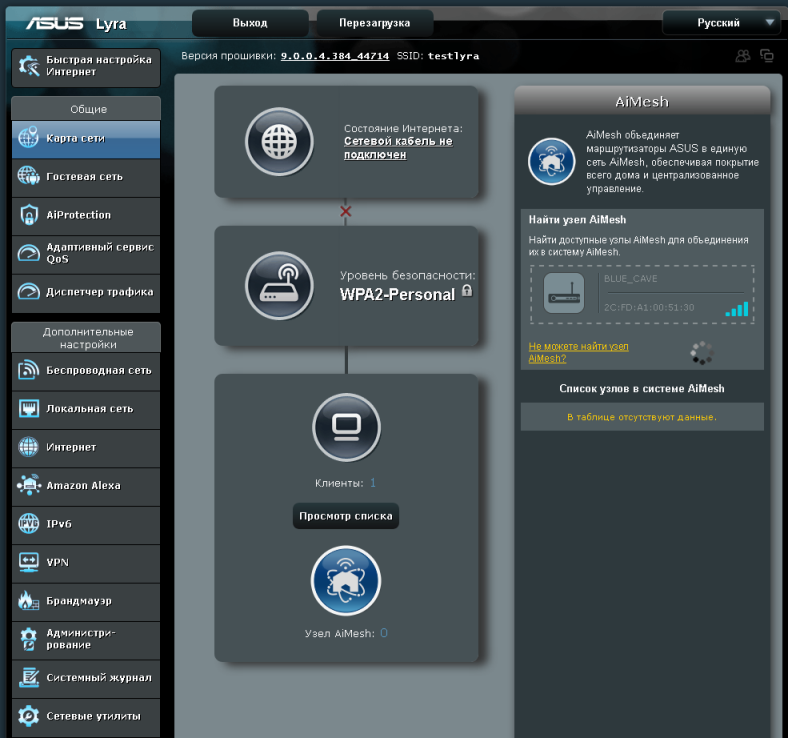This screenshot has width=788, height=738.
Task: Open Карта сети menu item
Action: pyautogui.click(x=86, y=139)
